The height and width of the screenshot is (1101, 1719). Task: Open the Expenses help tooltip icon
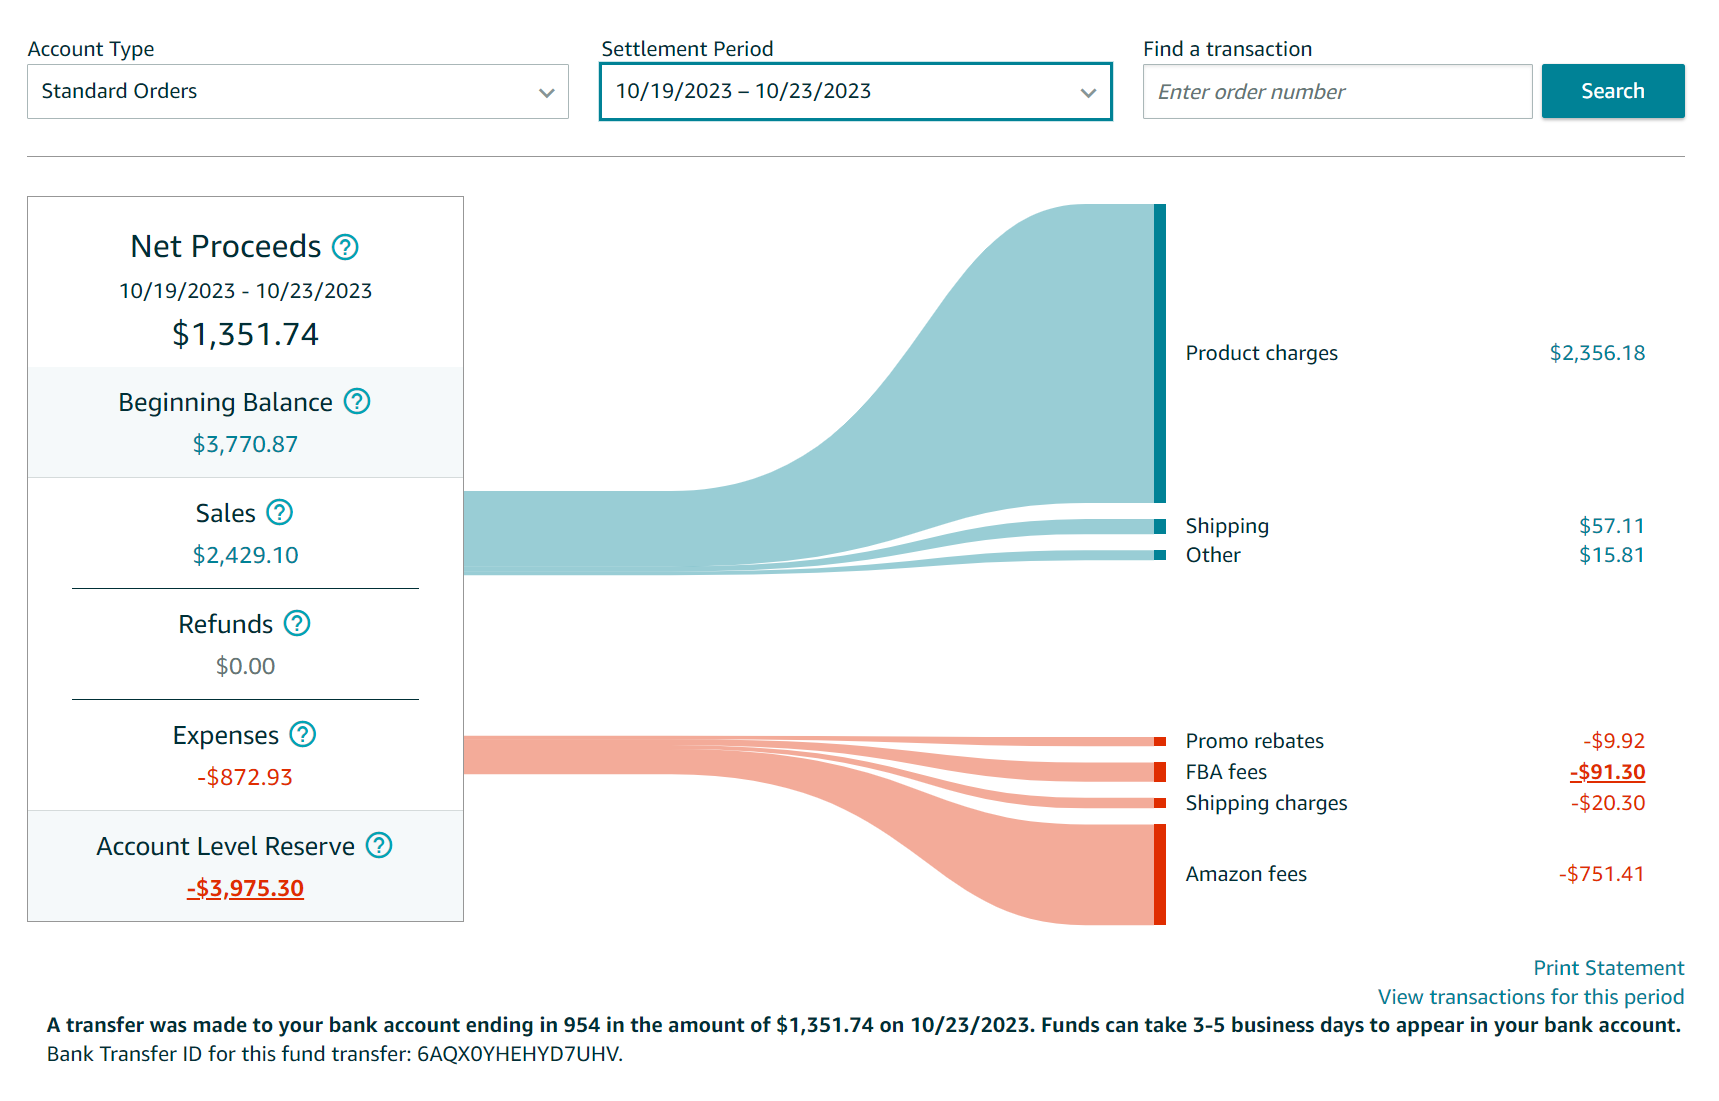[303, 735]
